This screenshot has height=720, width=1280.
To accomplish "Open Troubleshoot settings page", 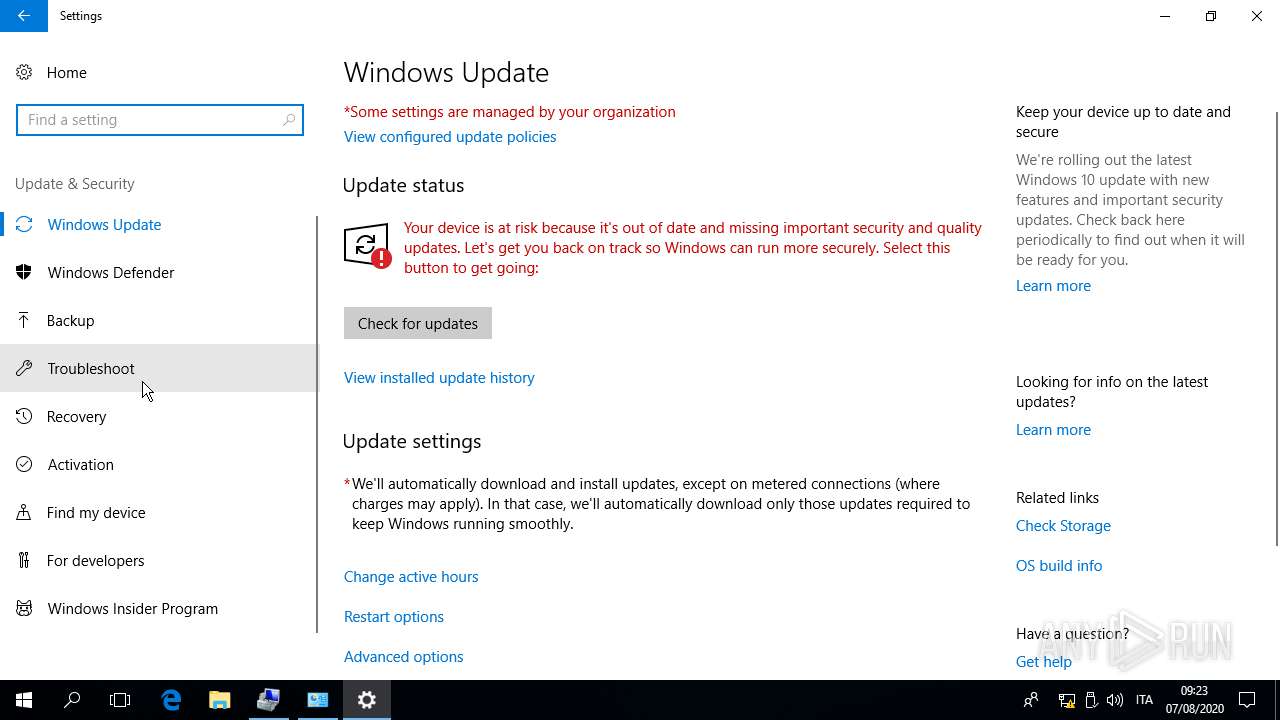I will pyautogui.click(x=160, y=368).
